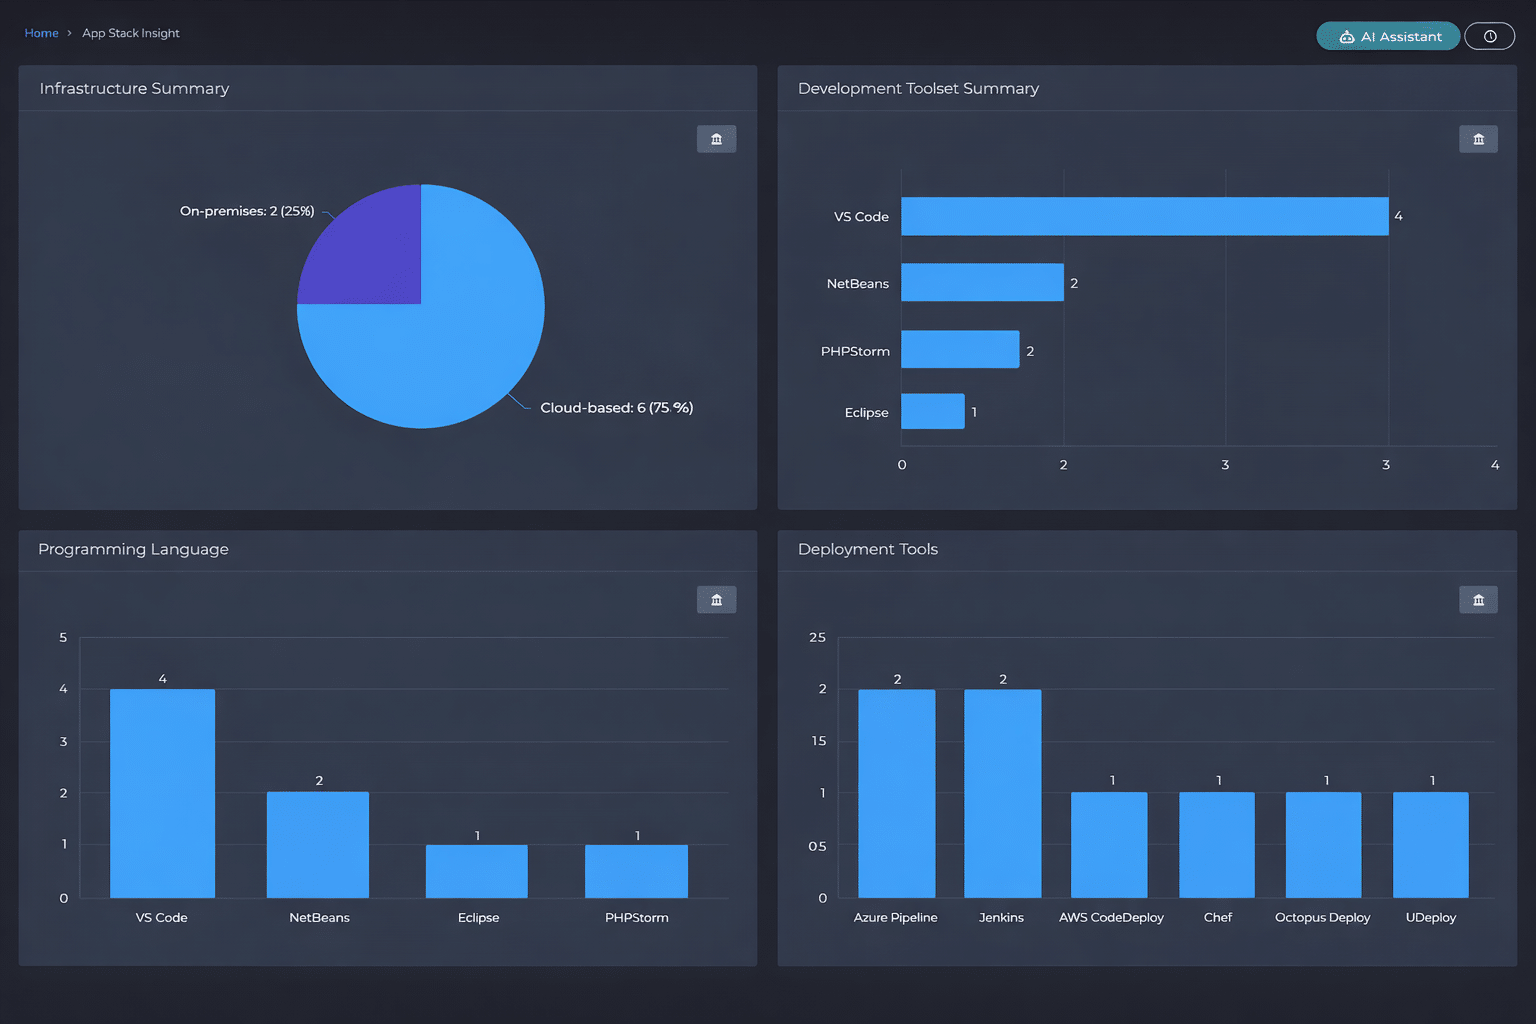The image size is (1536, 1024).
Task: Click the App Stack Insight breadcrumb
Action: pos(131,33)
